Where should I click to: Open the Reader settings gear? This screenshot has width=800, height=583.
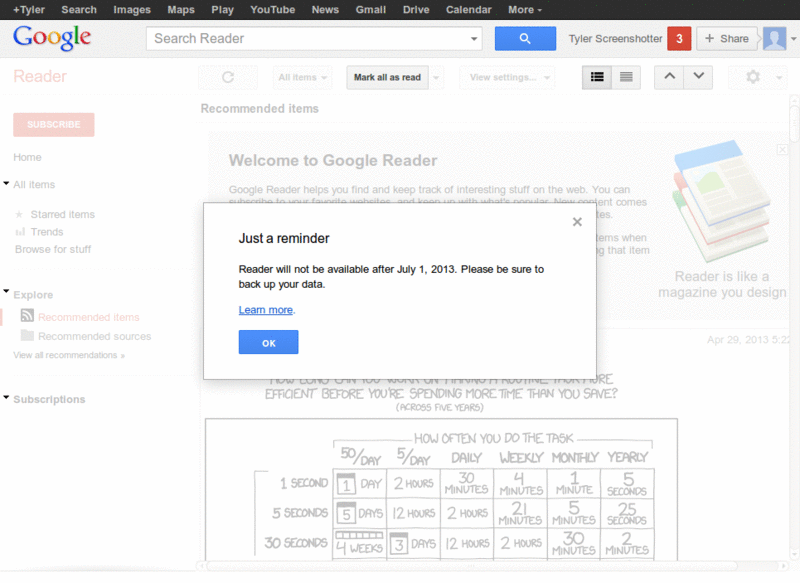click(x=755, y=77)
